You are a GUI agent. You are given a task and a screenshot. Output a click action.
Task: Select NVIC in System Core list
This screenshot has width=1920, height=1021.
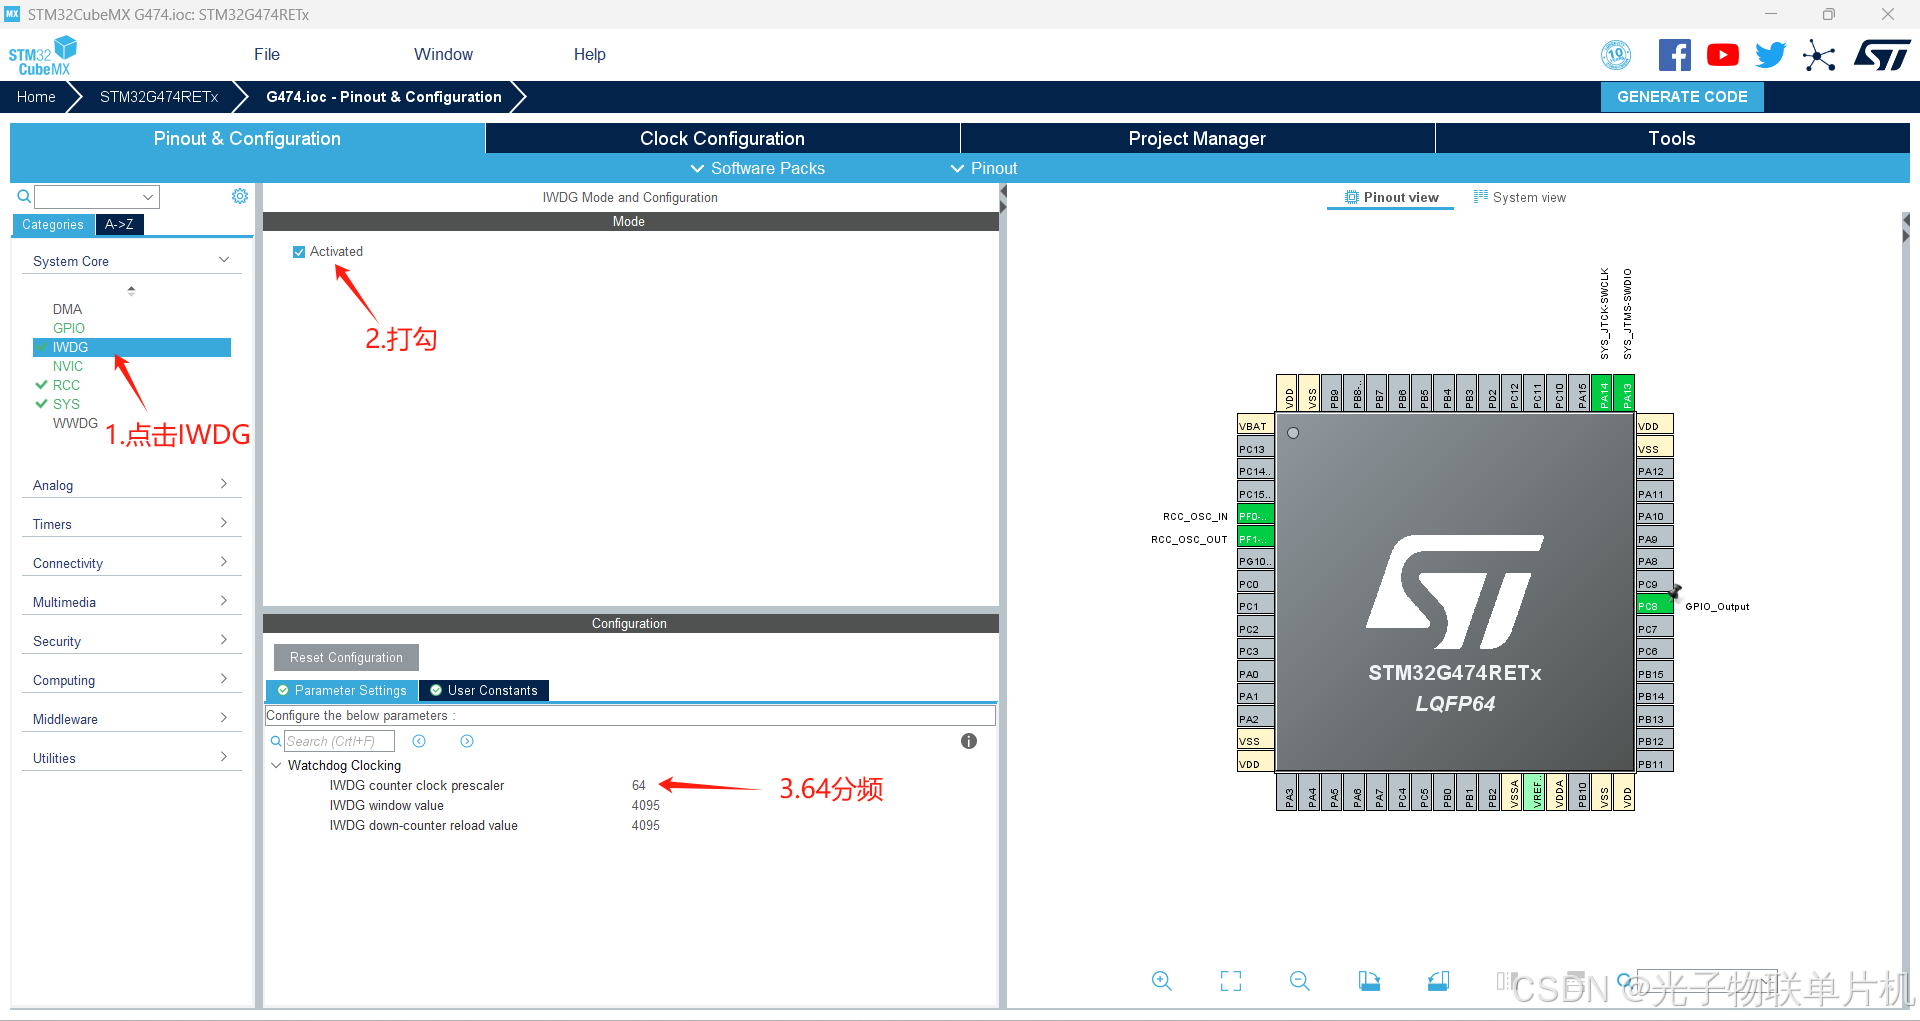pos(68,366)
